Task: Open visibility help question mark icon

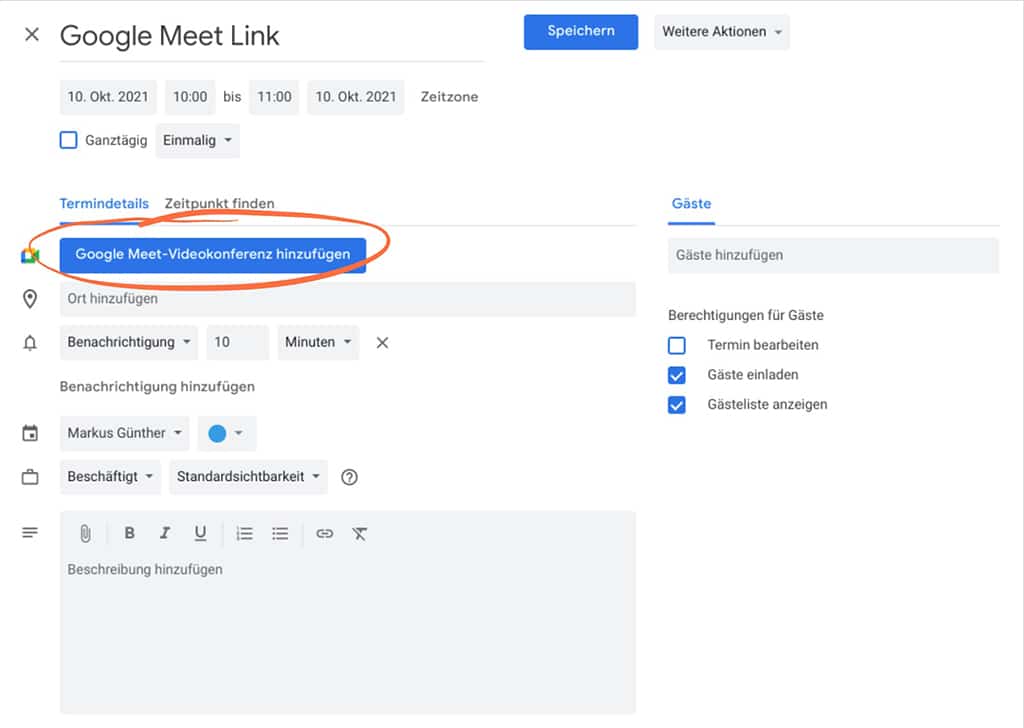Action: (349, 477)
